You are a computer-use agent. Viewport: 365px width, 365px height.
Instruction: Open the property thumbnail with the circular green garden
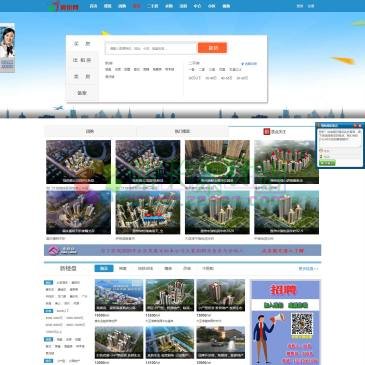click(x=217, y=162)
